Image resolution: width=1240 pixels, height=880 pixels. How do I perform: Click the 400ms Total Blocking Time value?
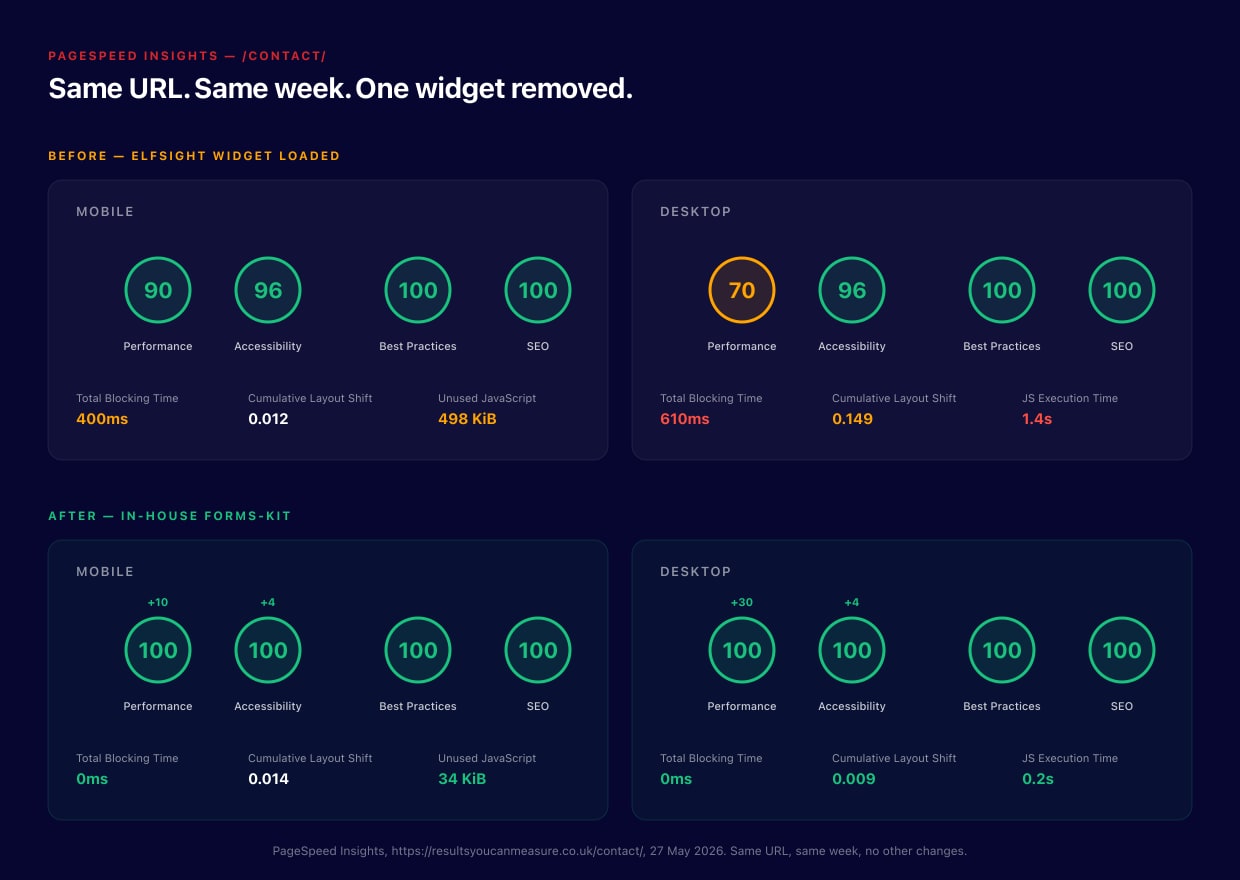click(102, 419)
